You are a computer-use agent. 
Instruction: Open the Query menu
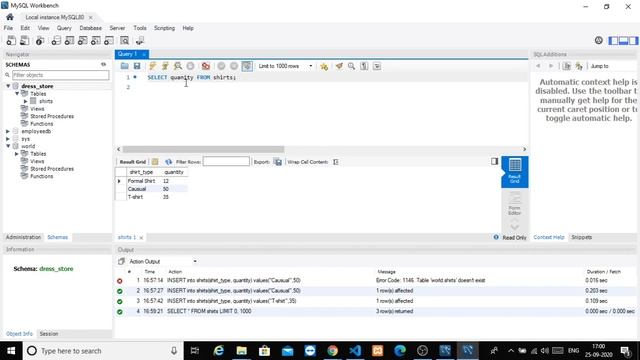click(64, 28)
